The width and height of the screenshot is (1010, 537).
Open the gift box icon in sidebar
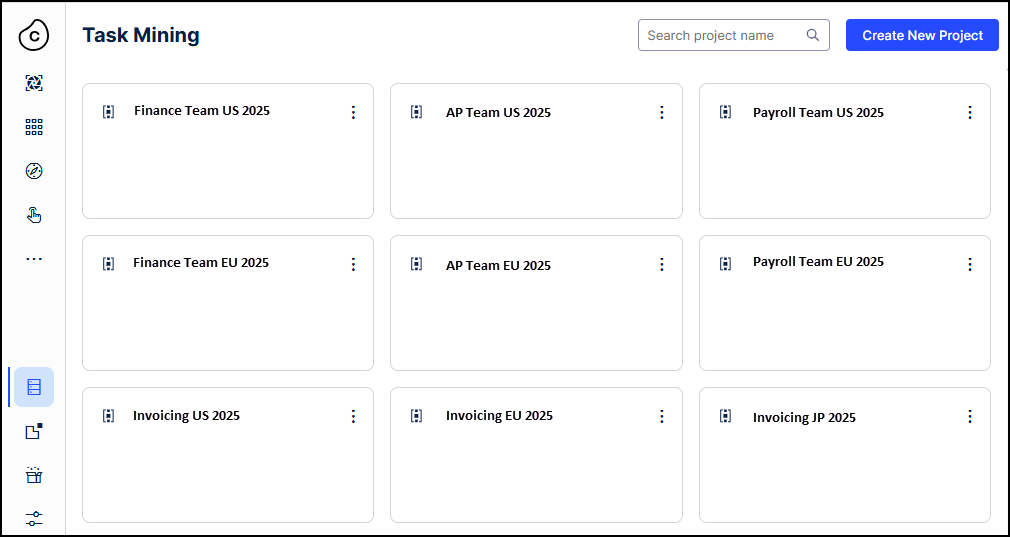click(x=34, y=475)
